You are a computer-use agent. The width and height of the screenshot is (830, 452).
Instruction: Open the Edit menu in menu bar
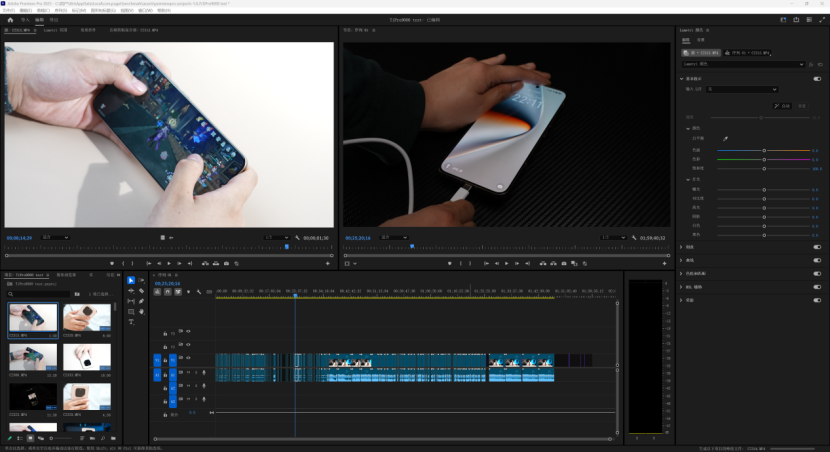click(x=25, y=10)
